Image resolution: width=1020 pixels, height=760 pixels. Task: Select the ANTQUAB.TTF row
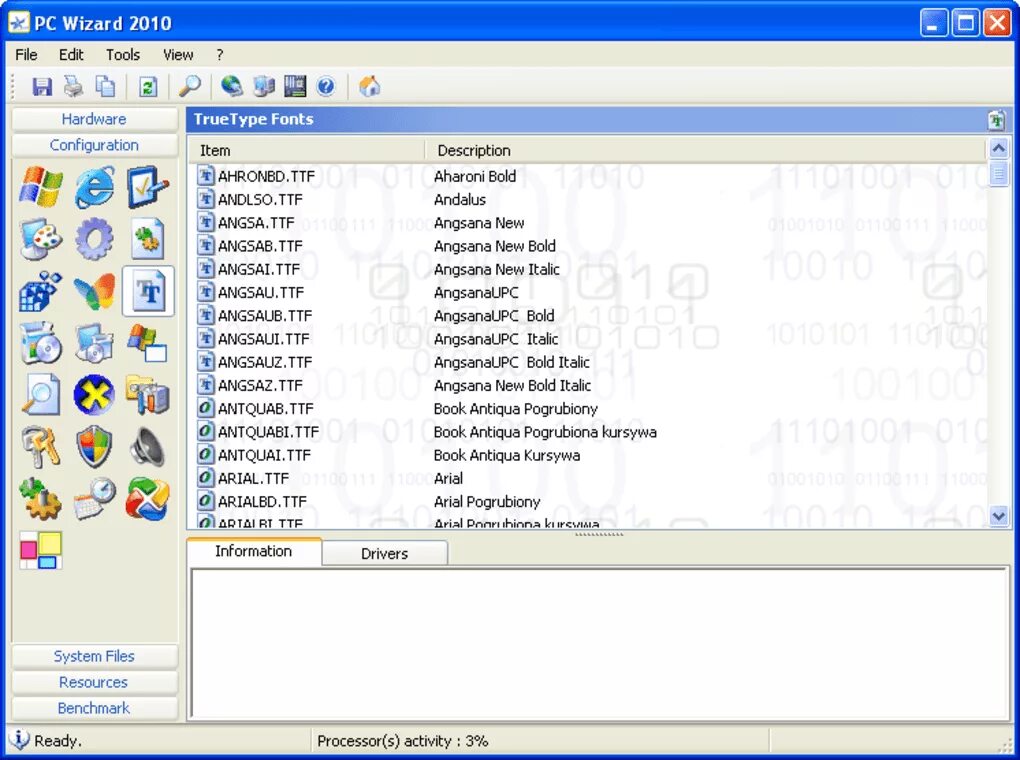pyautogui.click(x=588, y=409)
